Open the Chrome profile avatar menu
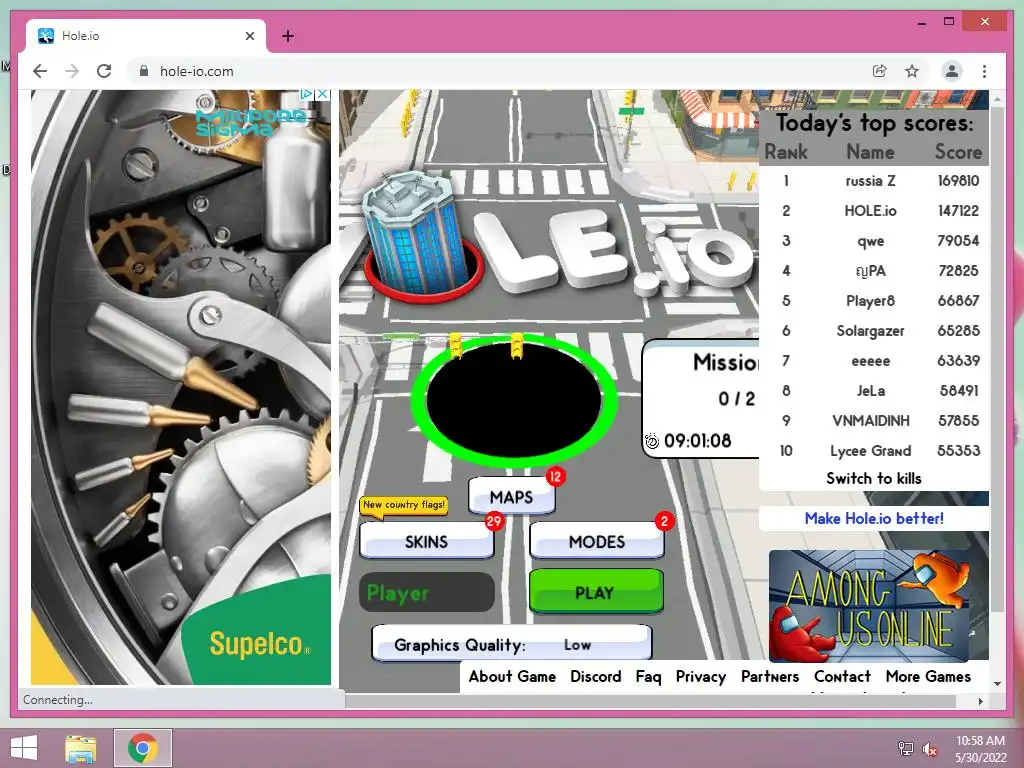Image resolution: width=1024 pixels, height=768 pixels. tap(952, 71)
